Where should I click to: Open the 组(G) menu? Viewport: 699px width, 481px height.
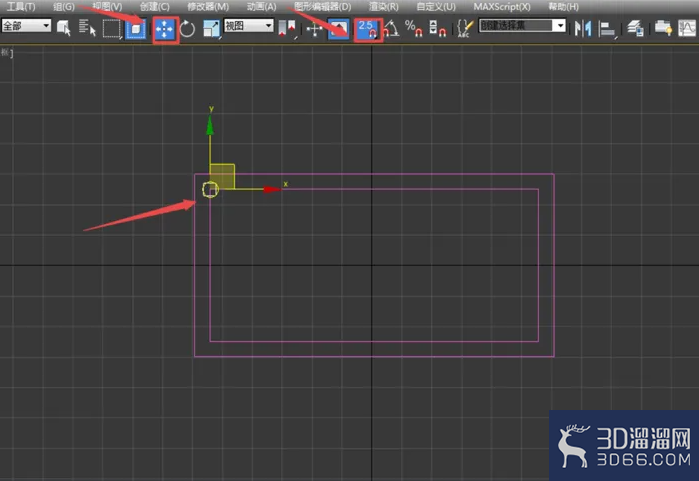pyautogui.click(x=64, y=7)
